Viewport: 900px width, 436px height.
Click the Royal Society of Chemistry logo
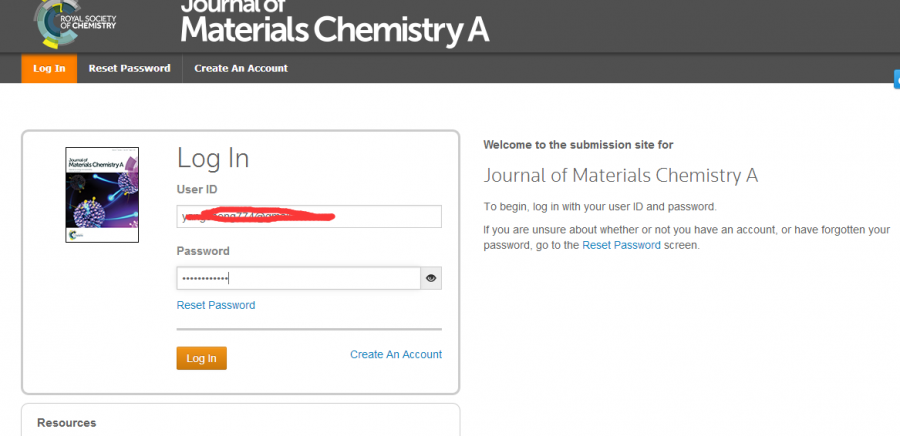tap(75, 22)
